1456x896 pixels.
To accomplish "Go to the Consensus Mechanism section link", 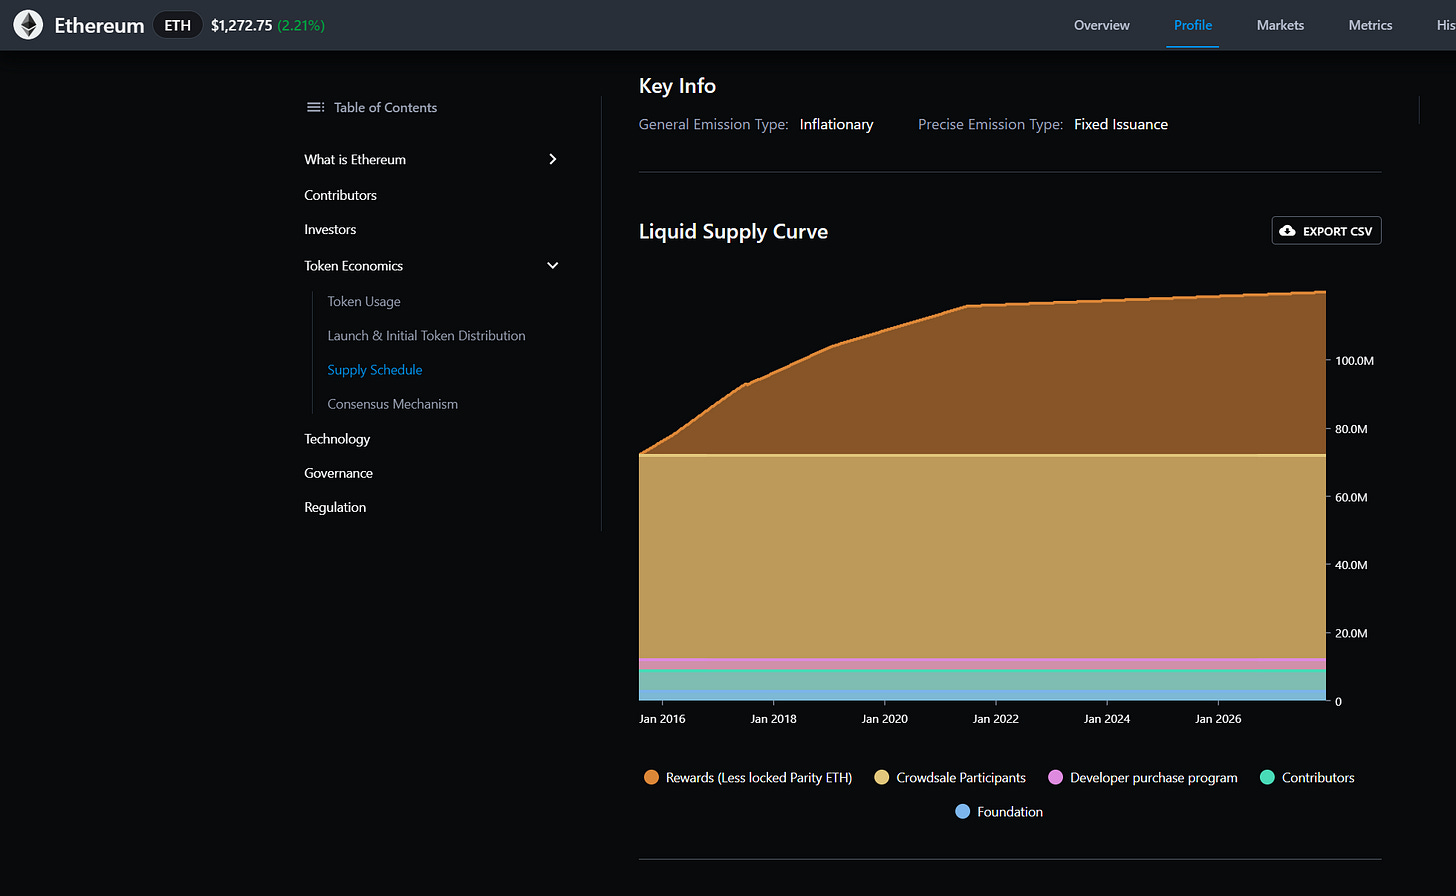I will click(393, 404).
